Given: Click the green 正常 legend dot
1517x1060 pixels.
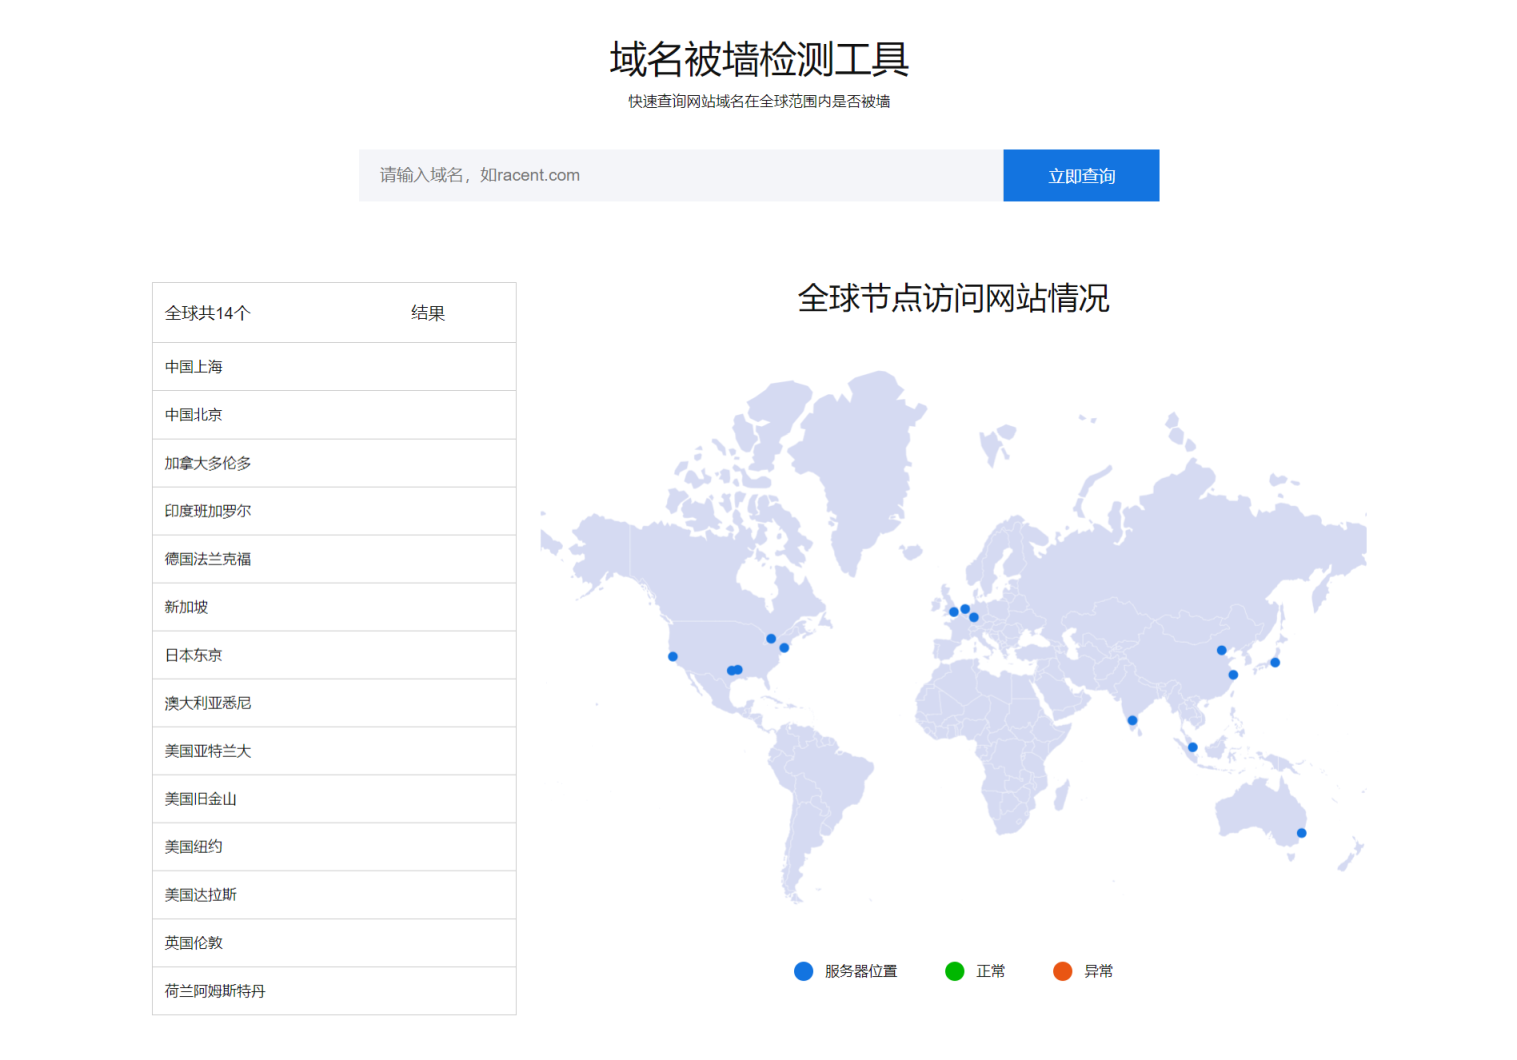Looking at the screenshot, I should tap(955, 970).
